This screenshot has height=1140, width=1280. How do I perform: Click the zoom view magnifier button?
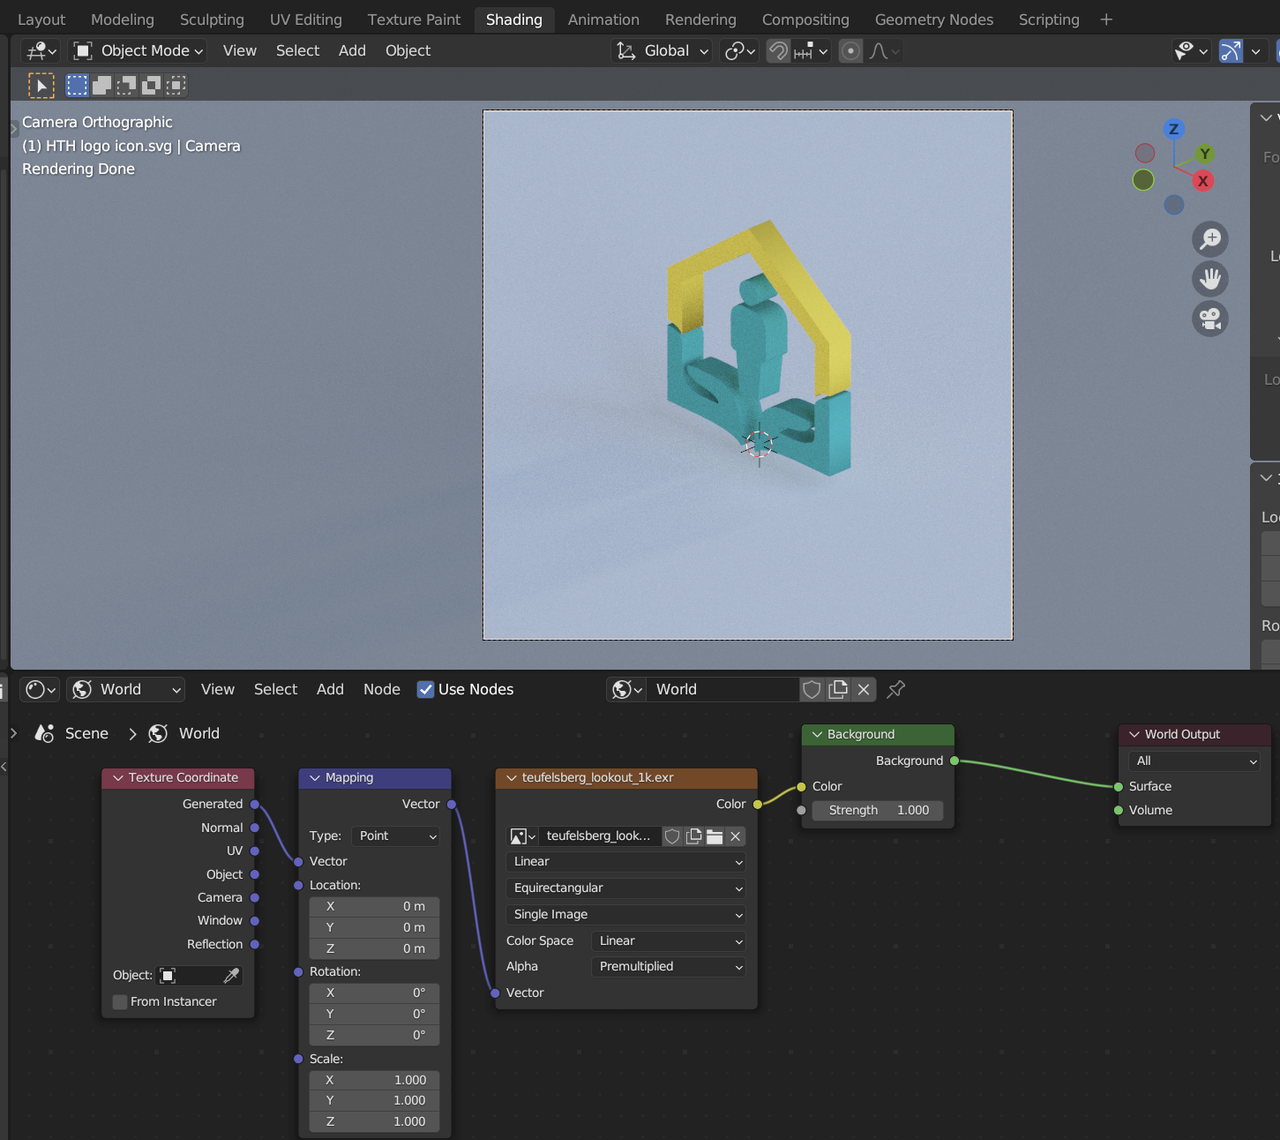click(1210, 239)
